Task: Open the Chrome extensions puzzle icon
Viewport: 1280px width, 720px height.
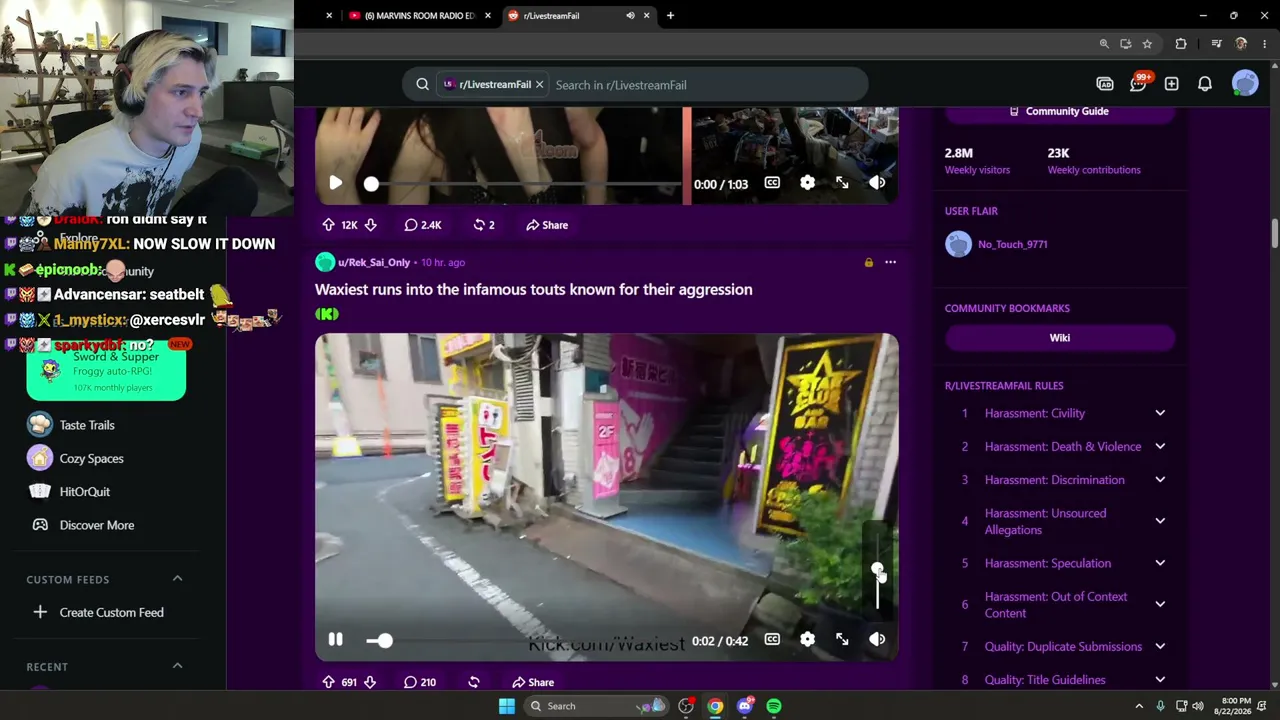Action: [x=1181, y=44]
